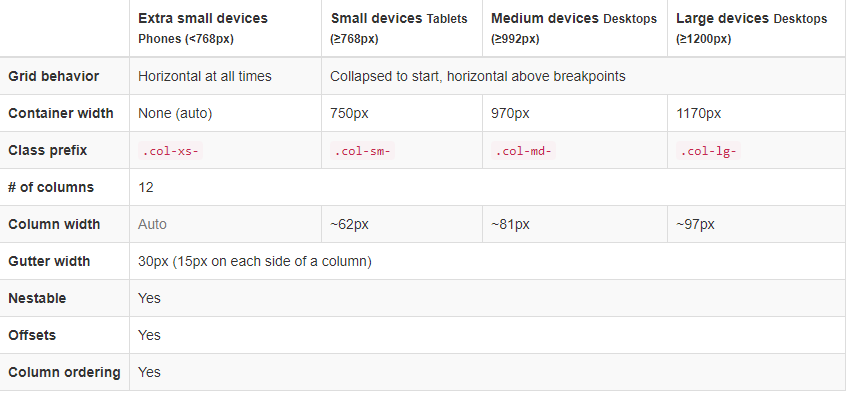Viewport: 846px width, 394px height.
Task: Click the Gutter width row label
Action: 49,261
